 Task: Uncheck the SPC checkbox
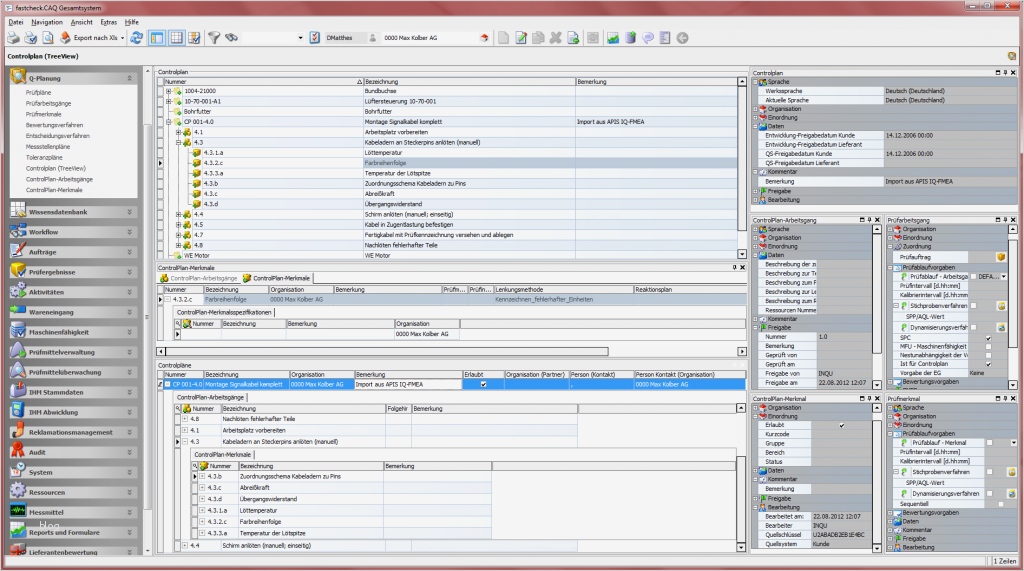point(988,338)
